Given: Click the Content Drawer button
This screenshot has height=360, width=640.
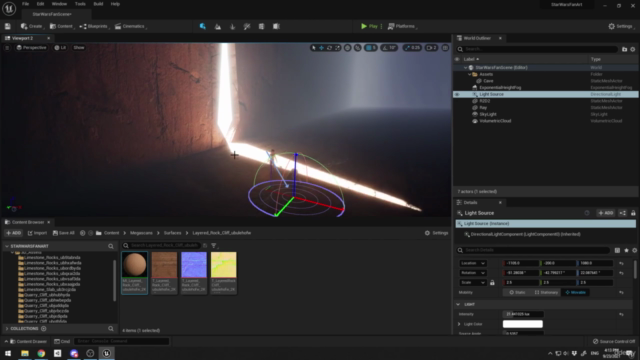Looking at the screenshot, I should [x=28, y=341].
